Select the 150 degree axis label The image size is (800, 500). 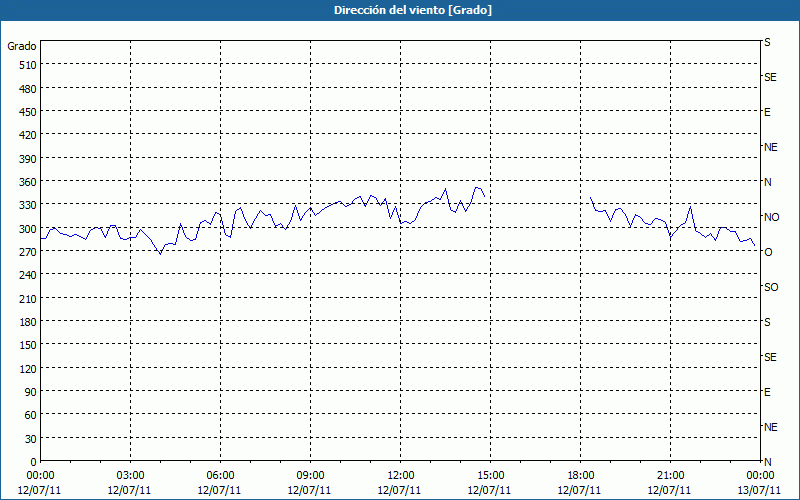click(28, 345)
